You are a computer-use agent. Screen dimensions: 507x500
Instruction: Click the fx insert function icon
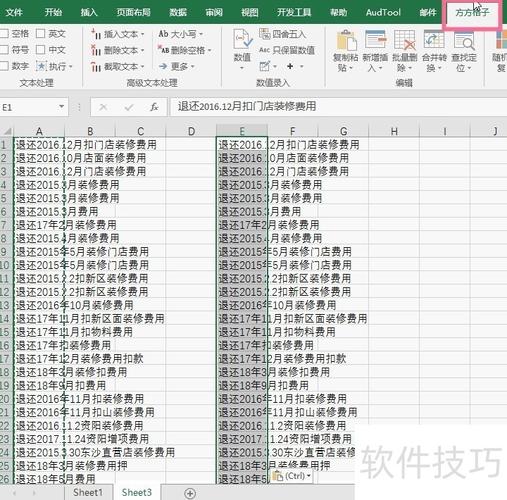coord(154,107)
